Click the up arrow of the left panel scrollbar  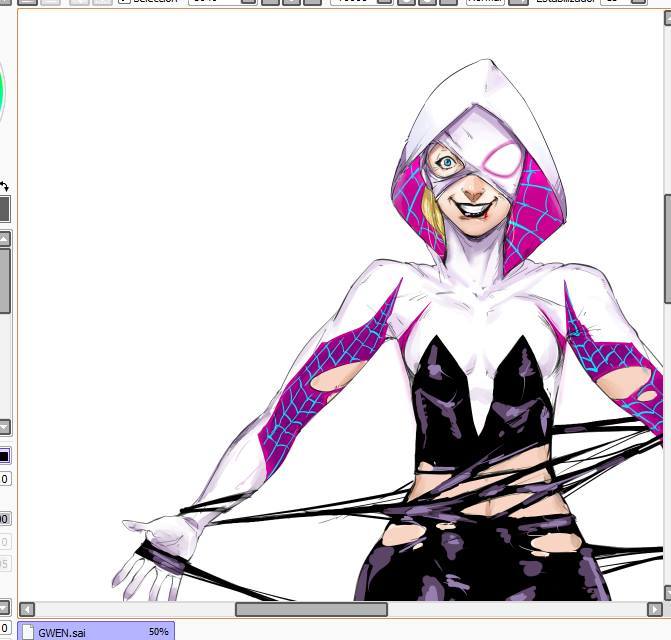pos(4,239)
